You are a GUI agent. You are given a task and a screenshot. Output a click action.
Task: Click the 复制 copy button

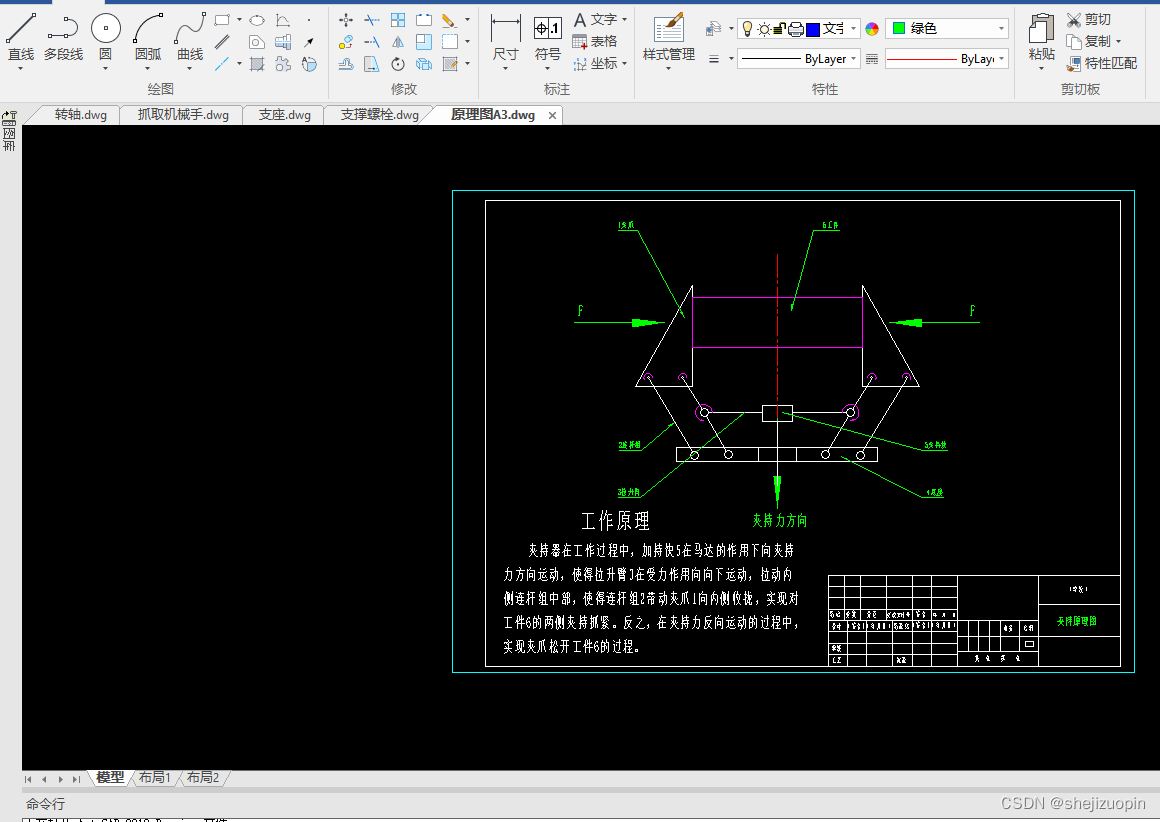pyautogui.click(x=1089, y=41)
